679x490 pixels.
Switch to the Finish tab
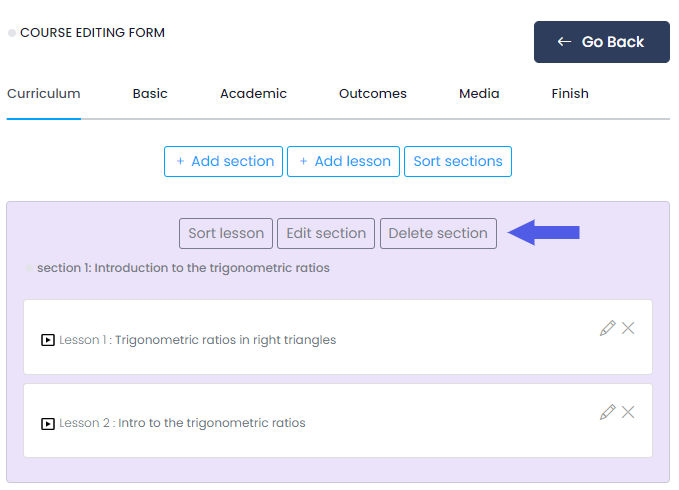[x=570, y=94]
